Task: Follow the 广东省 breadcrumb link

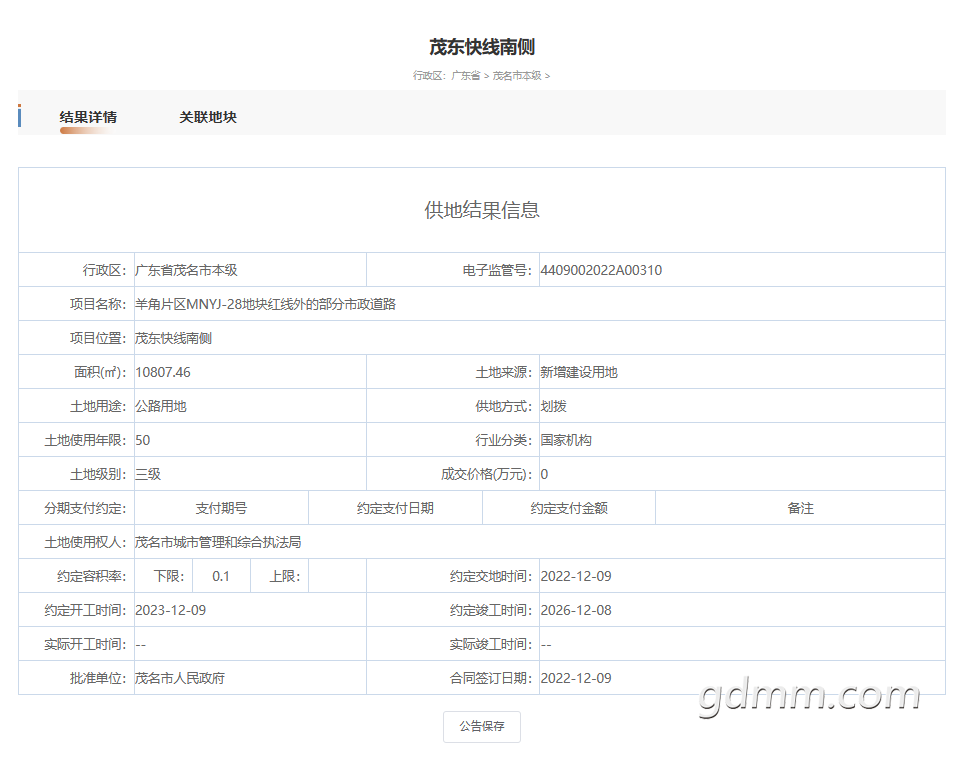Action: 465,75
